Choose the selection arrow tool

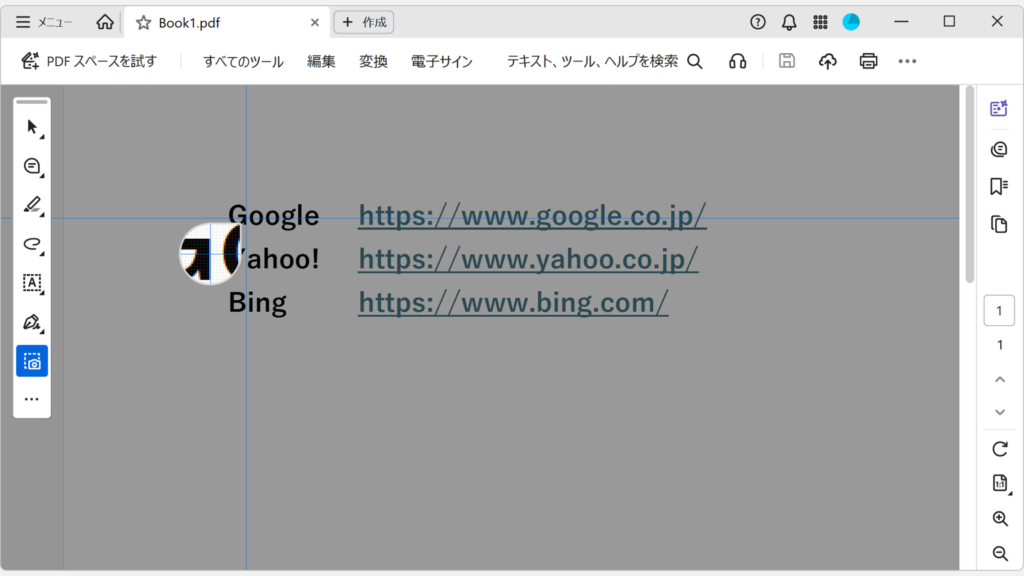[x=32, y=127]
